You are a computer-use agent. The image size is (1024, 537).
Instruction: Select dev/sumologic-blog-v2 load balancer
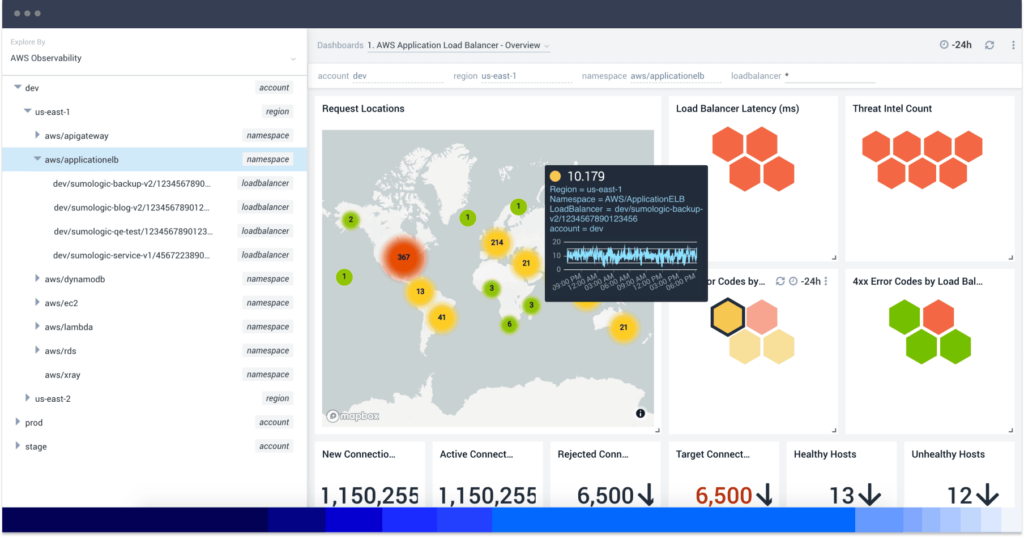tap(154, 207)
